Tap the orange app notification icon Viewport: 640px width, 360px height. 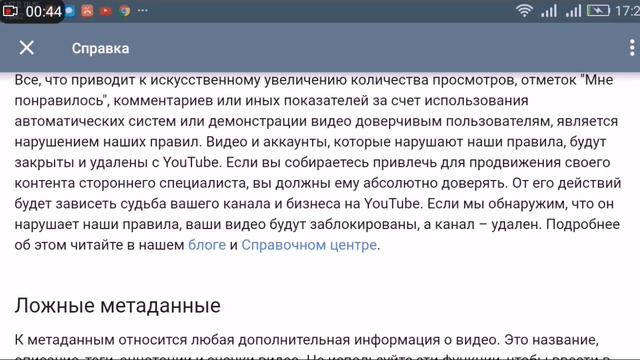(x=87, y=11)
